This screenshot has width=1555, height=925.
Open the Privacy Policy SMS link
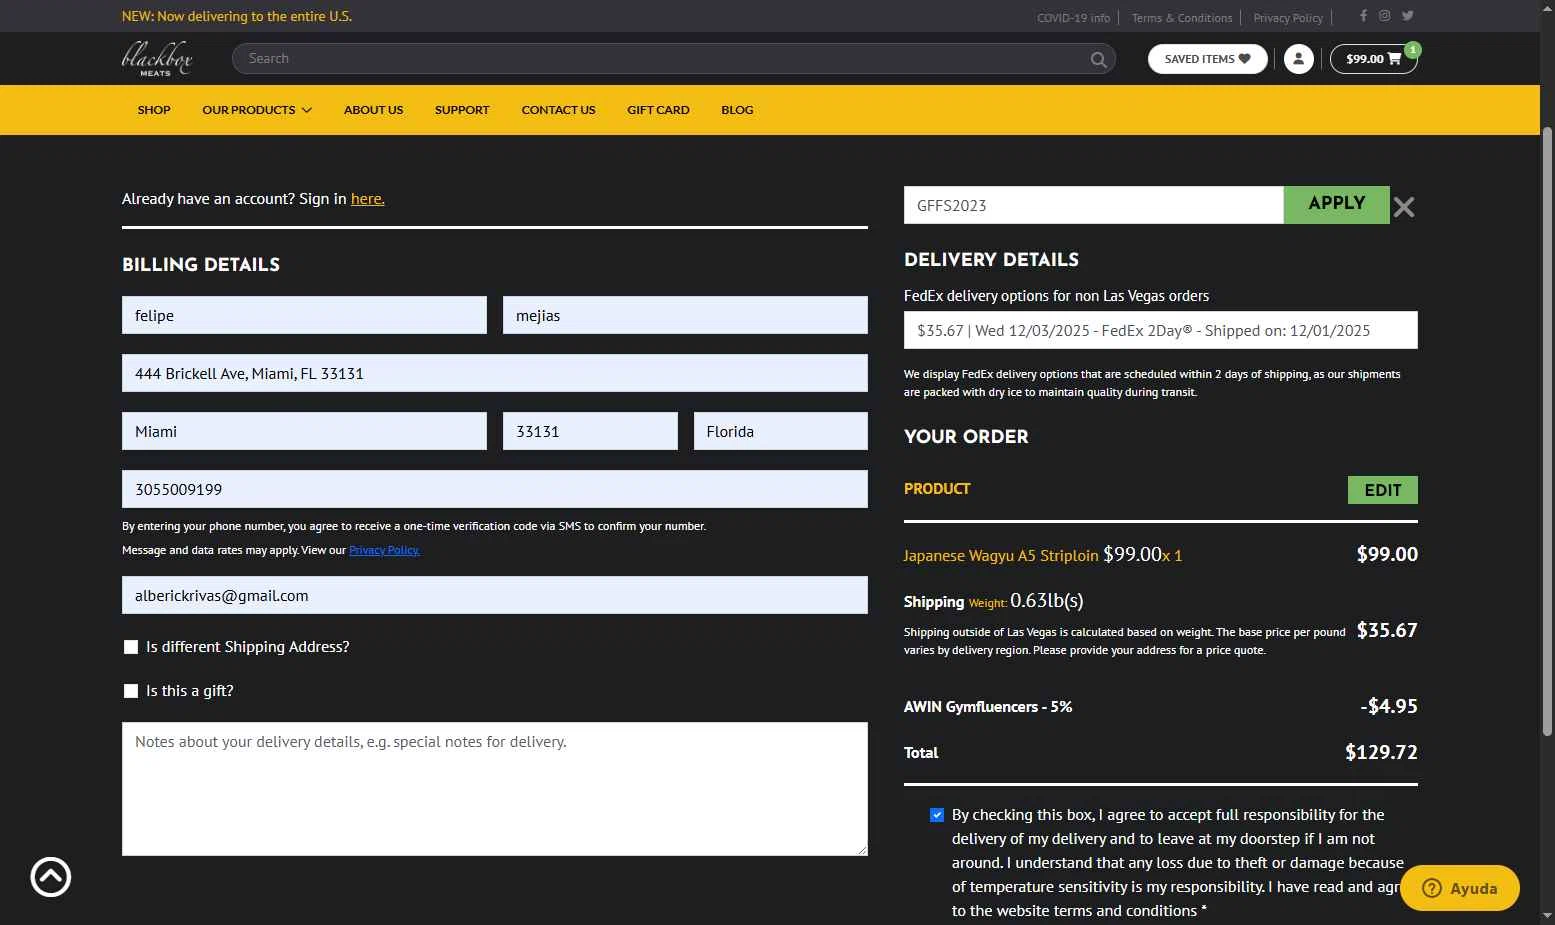(x=384, y=550)
